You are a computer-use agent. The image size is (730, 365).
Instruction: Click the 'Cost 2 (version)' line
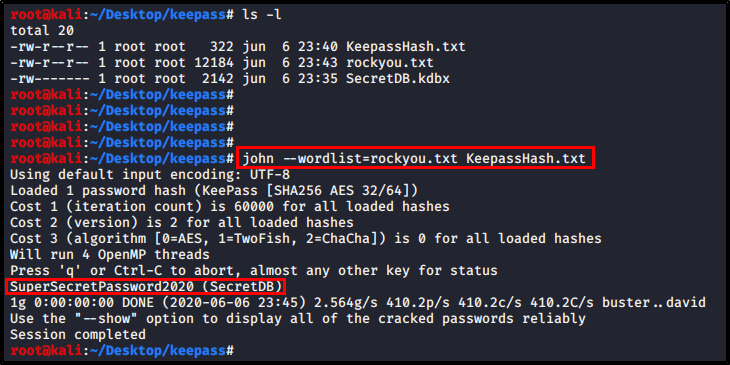point(182,223)
